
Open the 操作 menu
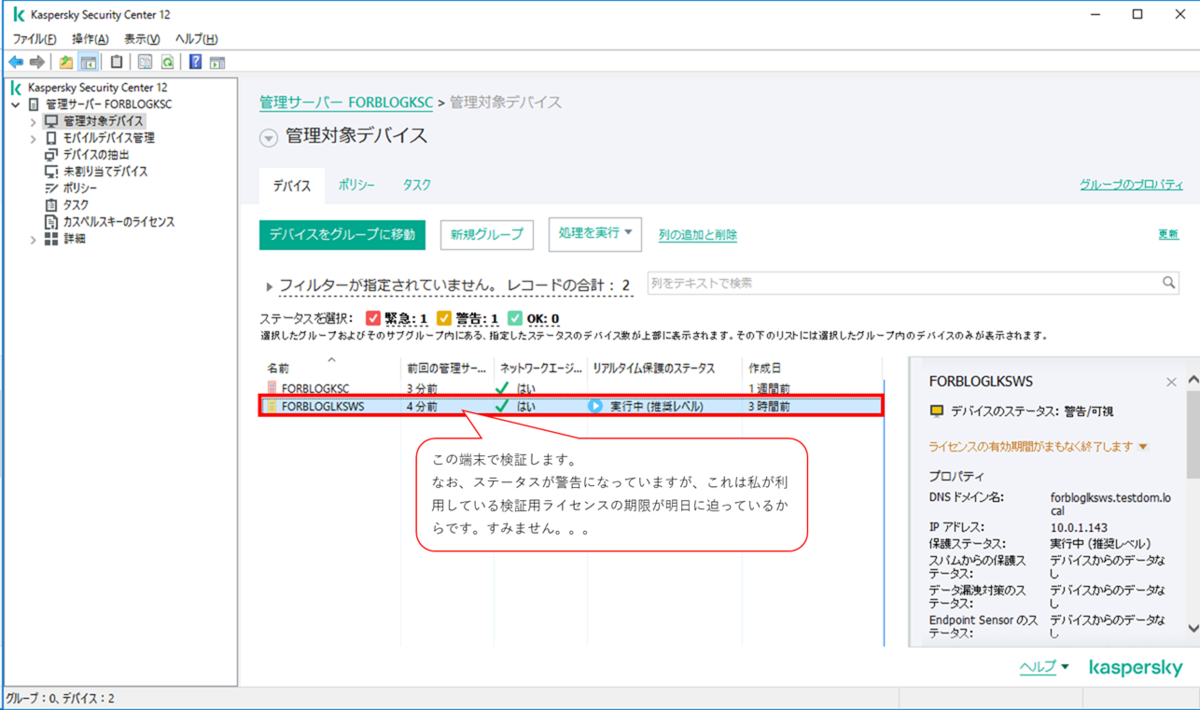(x=90, y=38)
